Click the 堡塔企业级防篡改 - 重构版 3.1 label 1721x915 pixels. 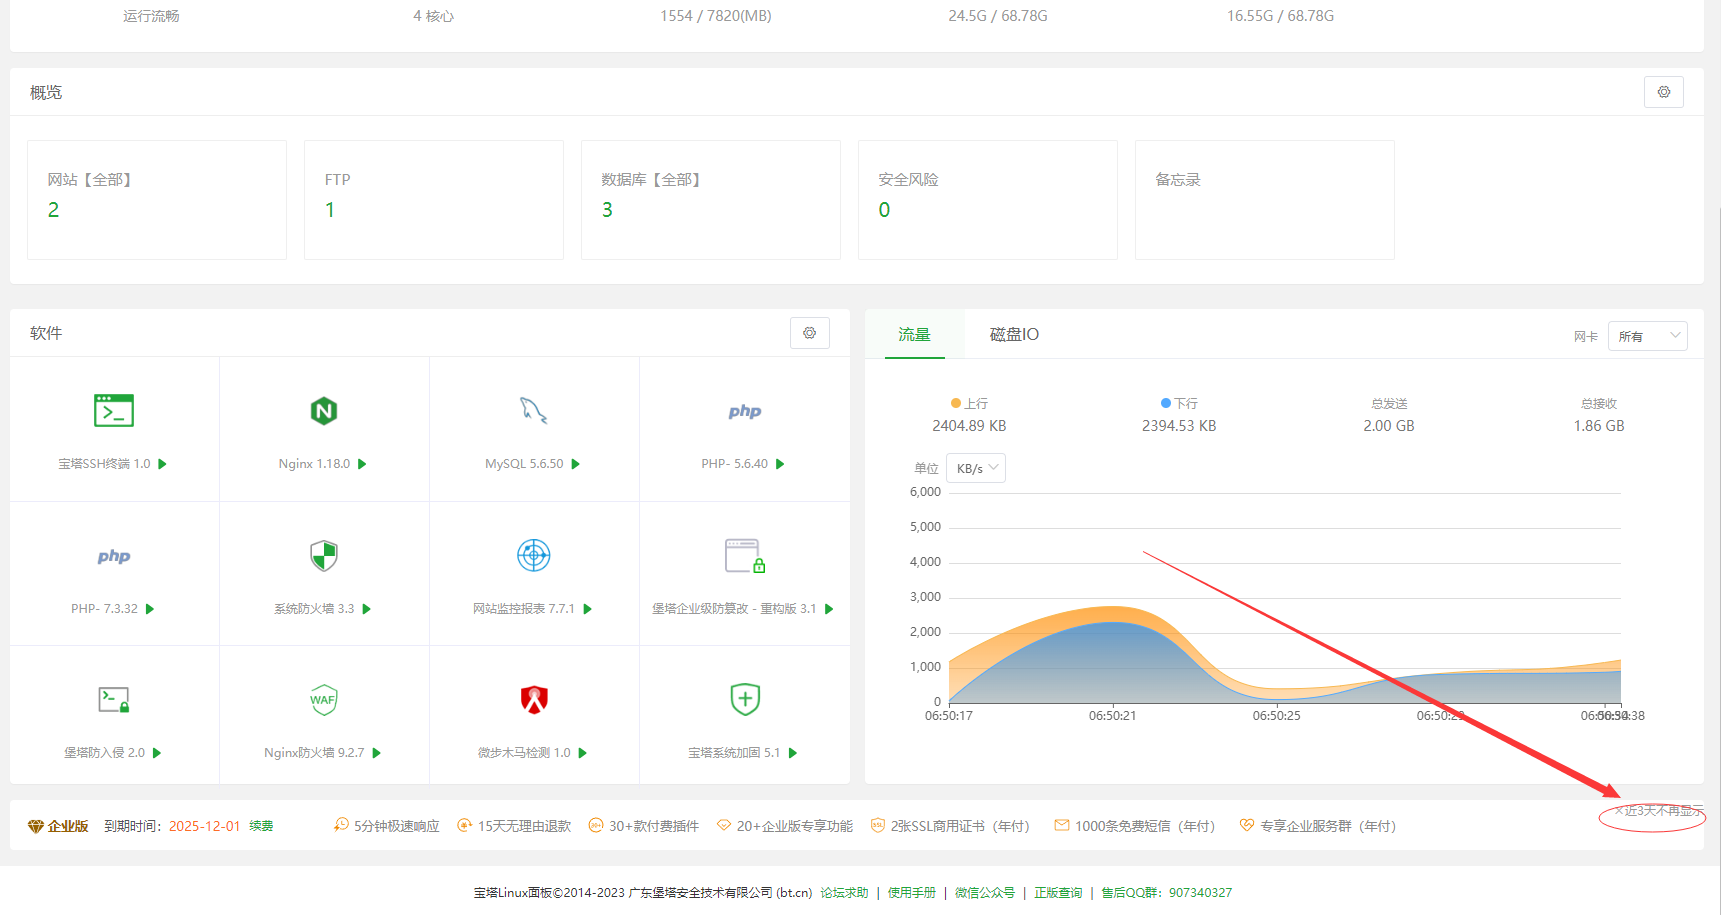tap(734, 609)
